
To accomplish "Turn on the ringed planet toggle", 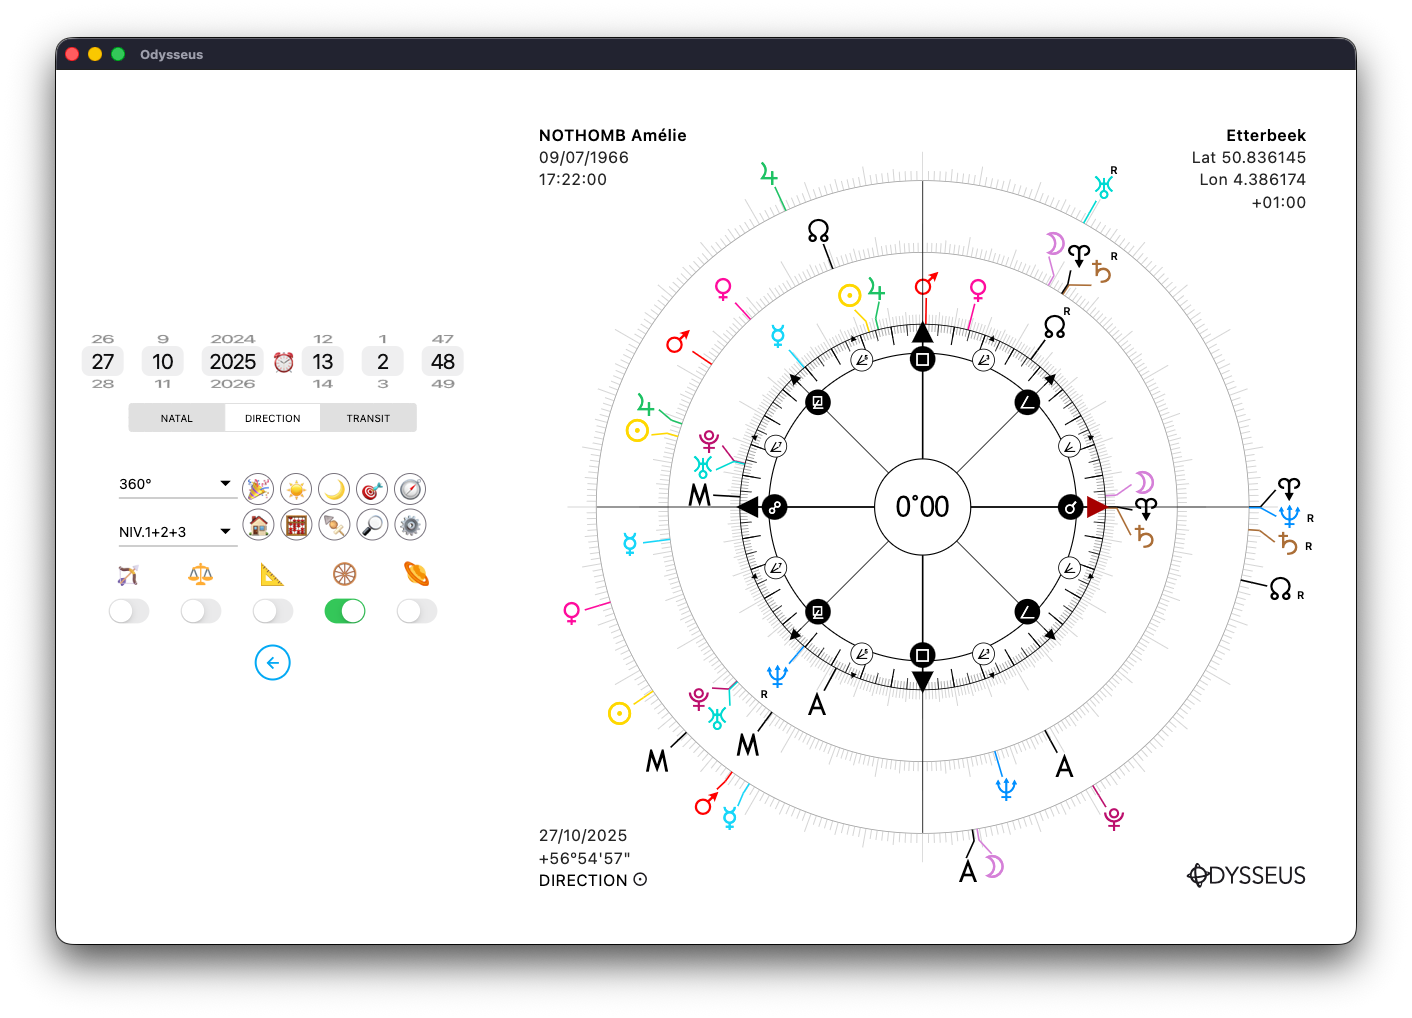I will pos(417,611).
